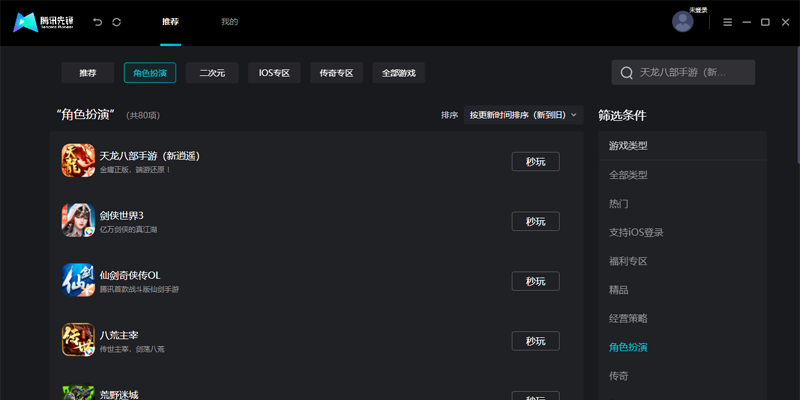Minimize the window

pos(746,22)
